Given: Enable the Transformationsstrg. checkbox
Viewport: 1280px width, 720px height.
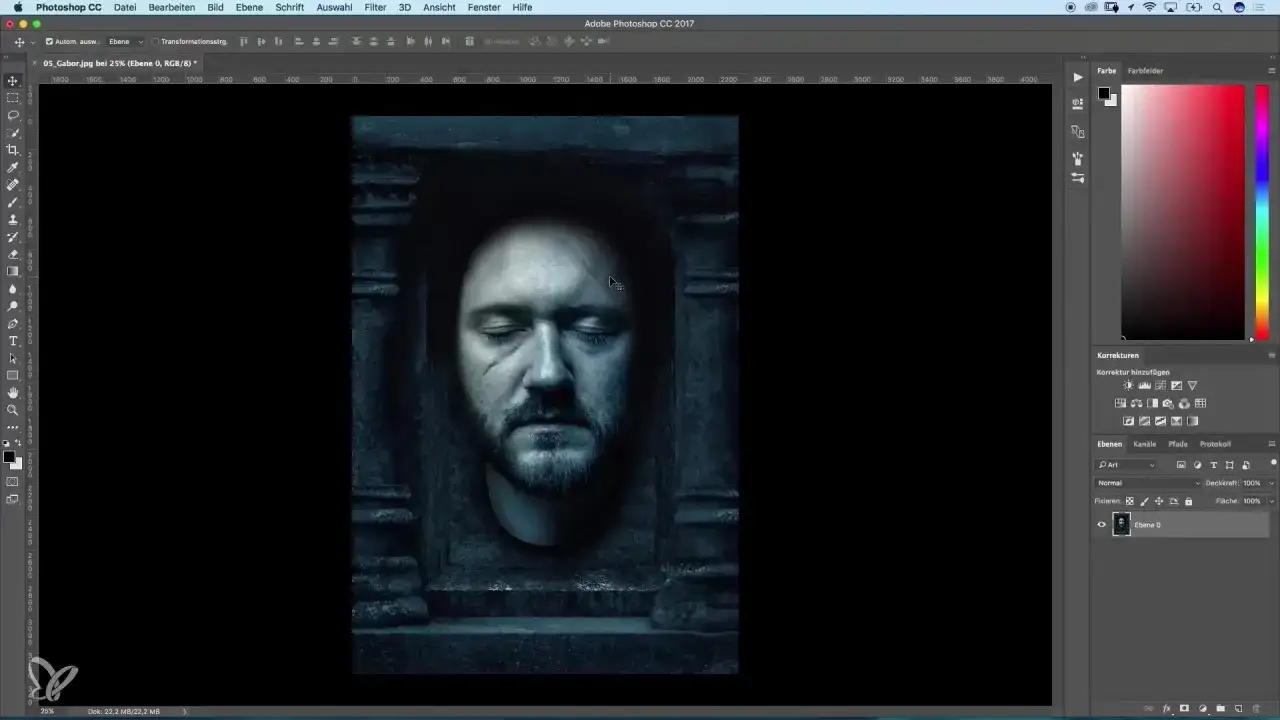Looking at the screenshot, I should coord(155,42).
